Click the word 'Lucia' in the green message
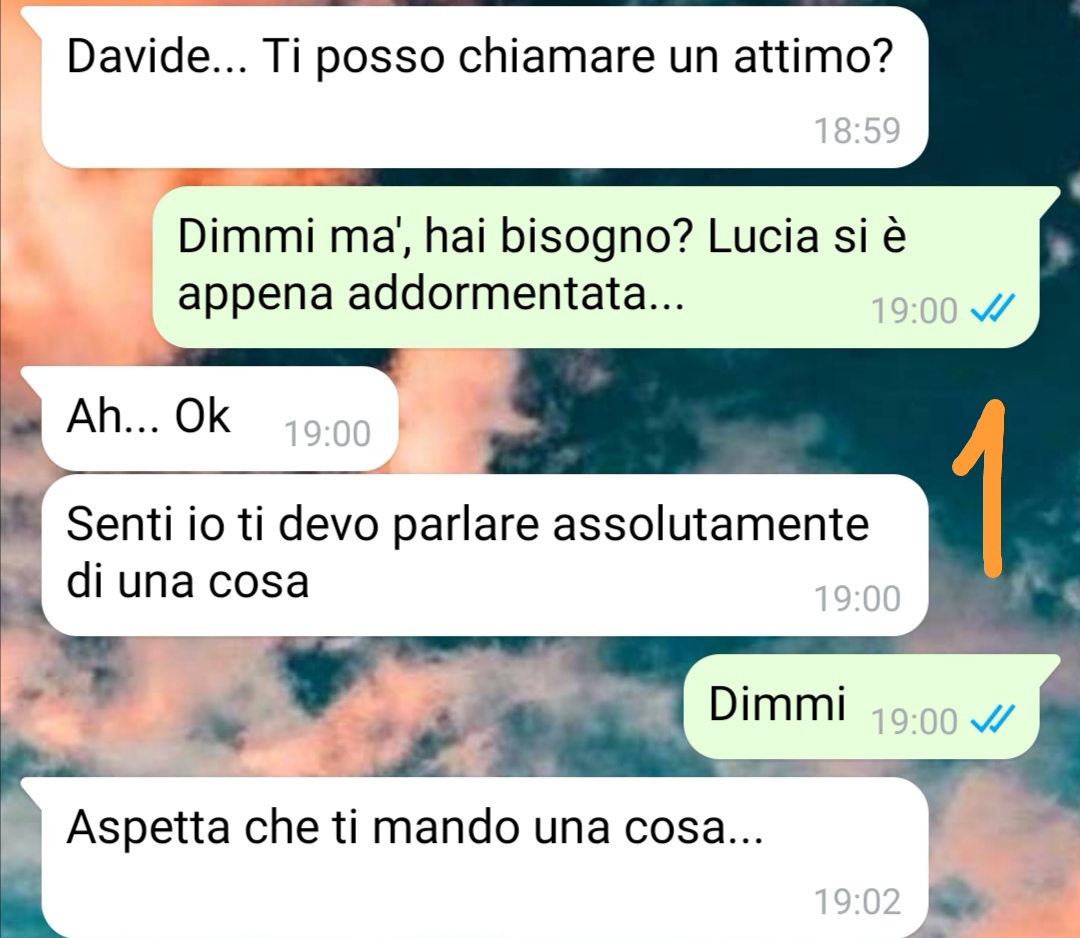 tap(763, 236)
